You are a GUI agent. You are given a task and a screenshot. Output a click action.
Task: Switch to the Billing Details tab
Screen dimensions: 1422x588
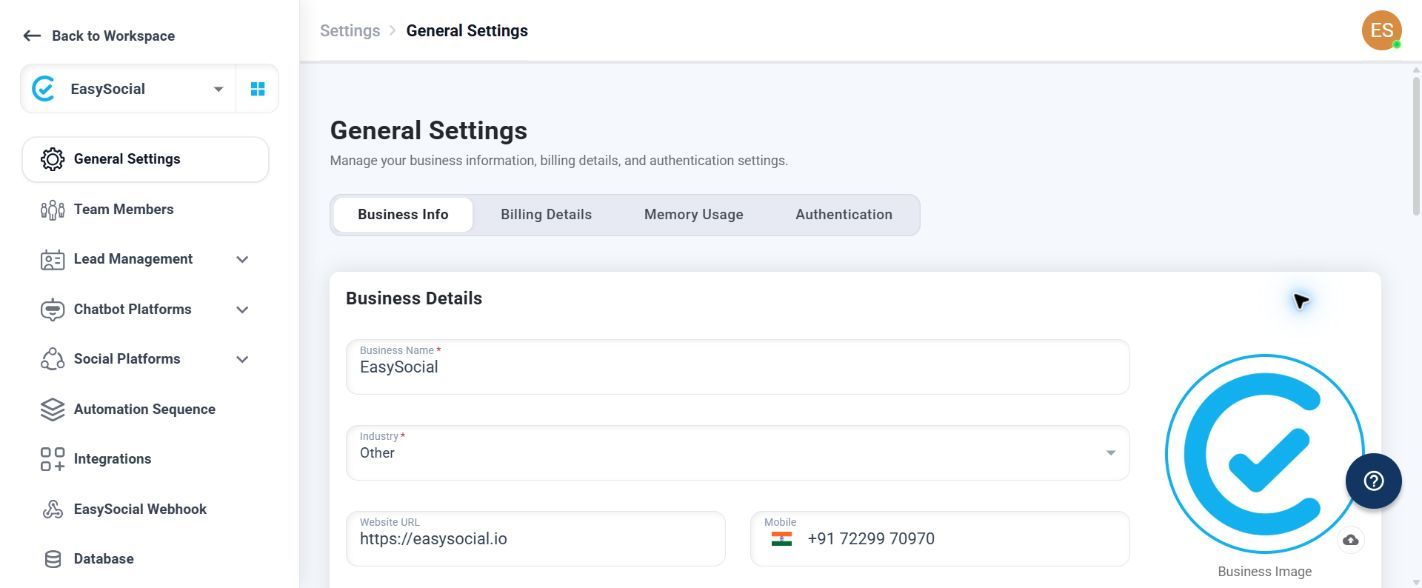coord(546,214)
